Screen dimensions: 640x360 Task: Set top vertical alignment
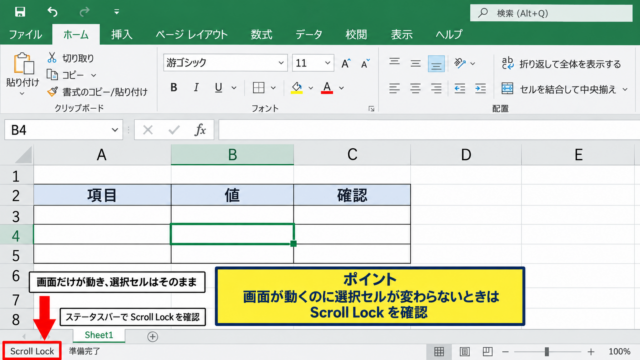click(x=394, y=62)
